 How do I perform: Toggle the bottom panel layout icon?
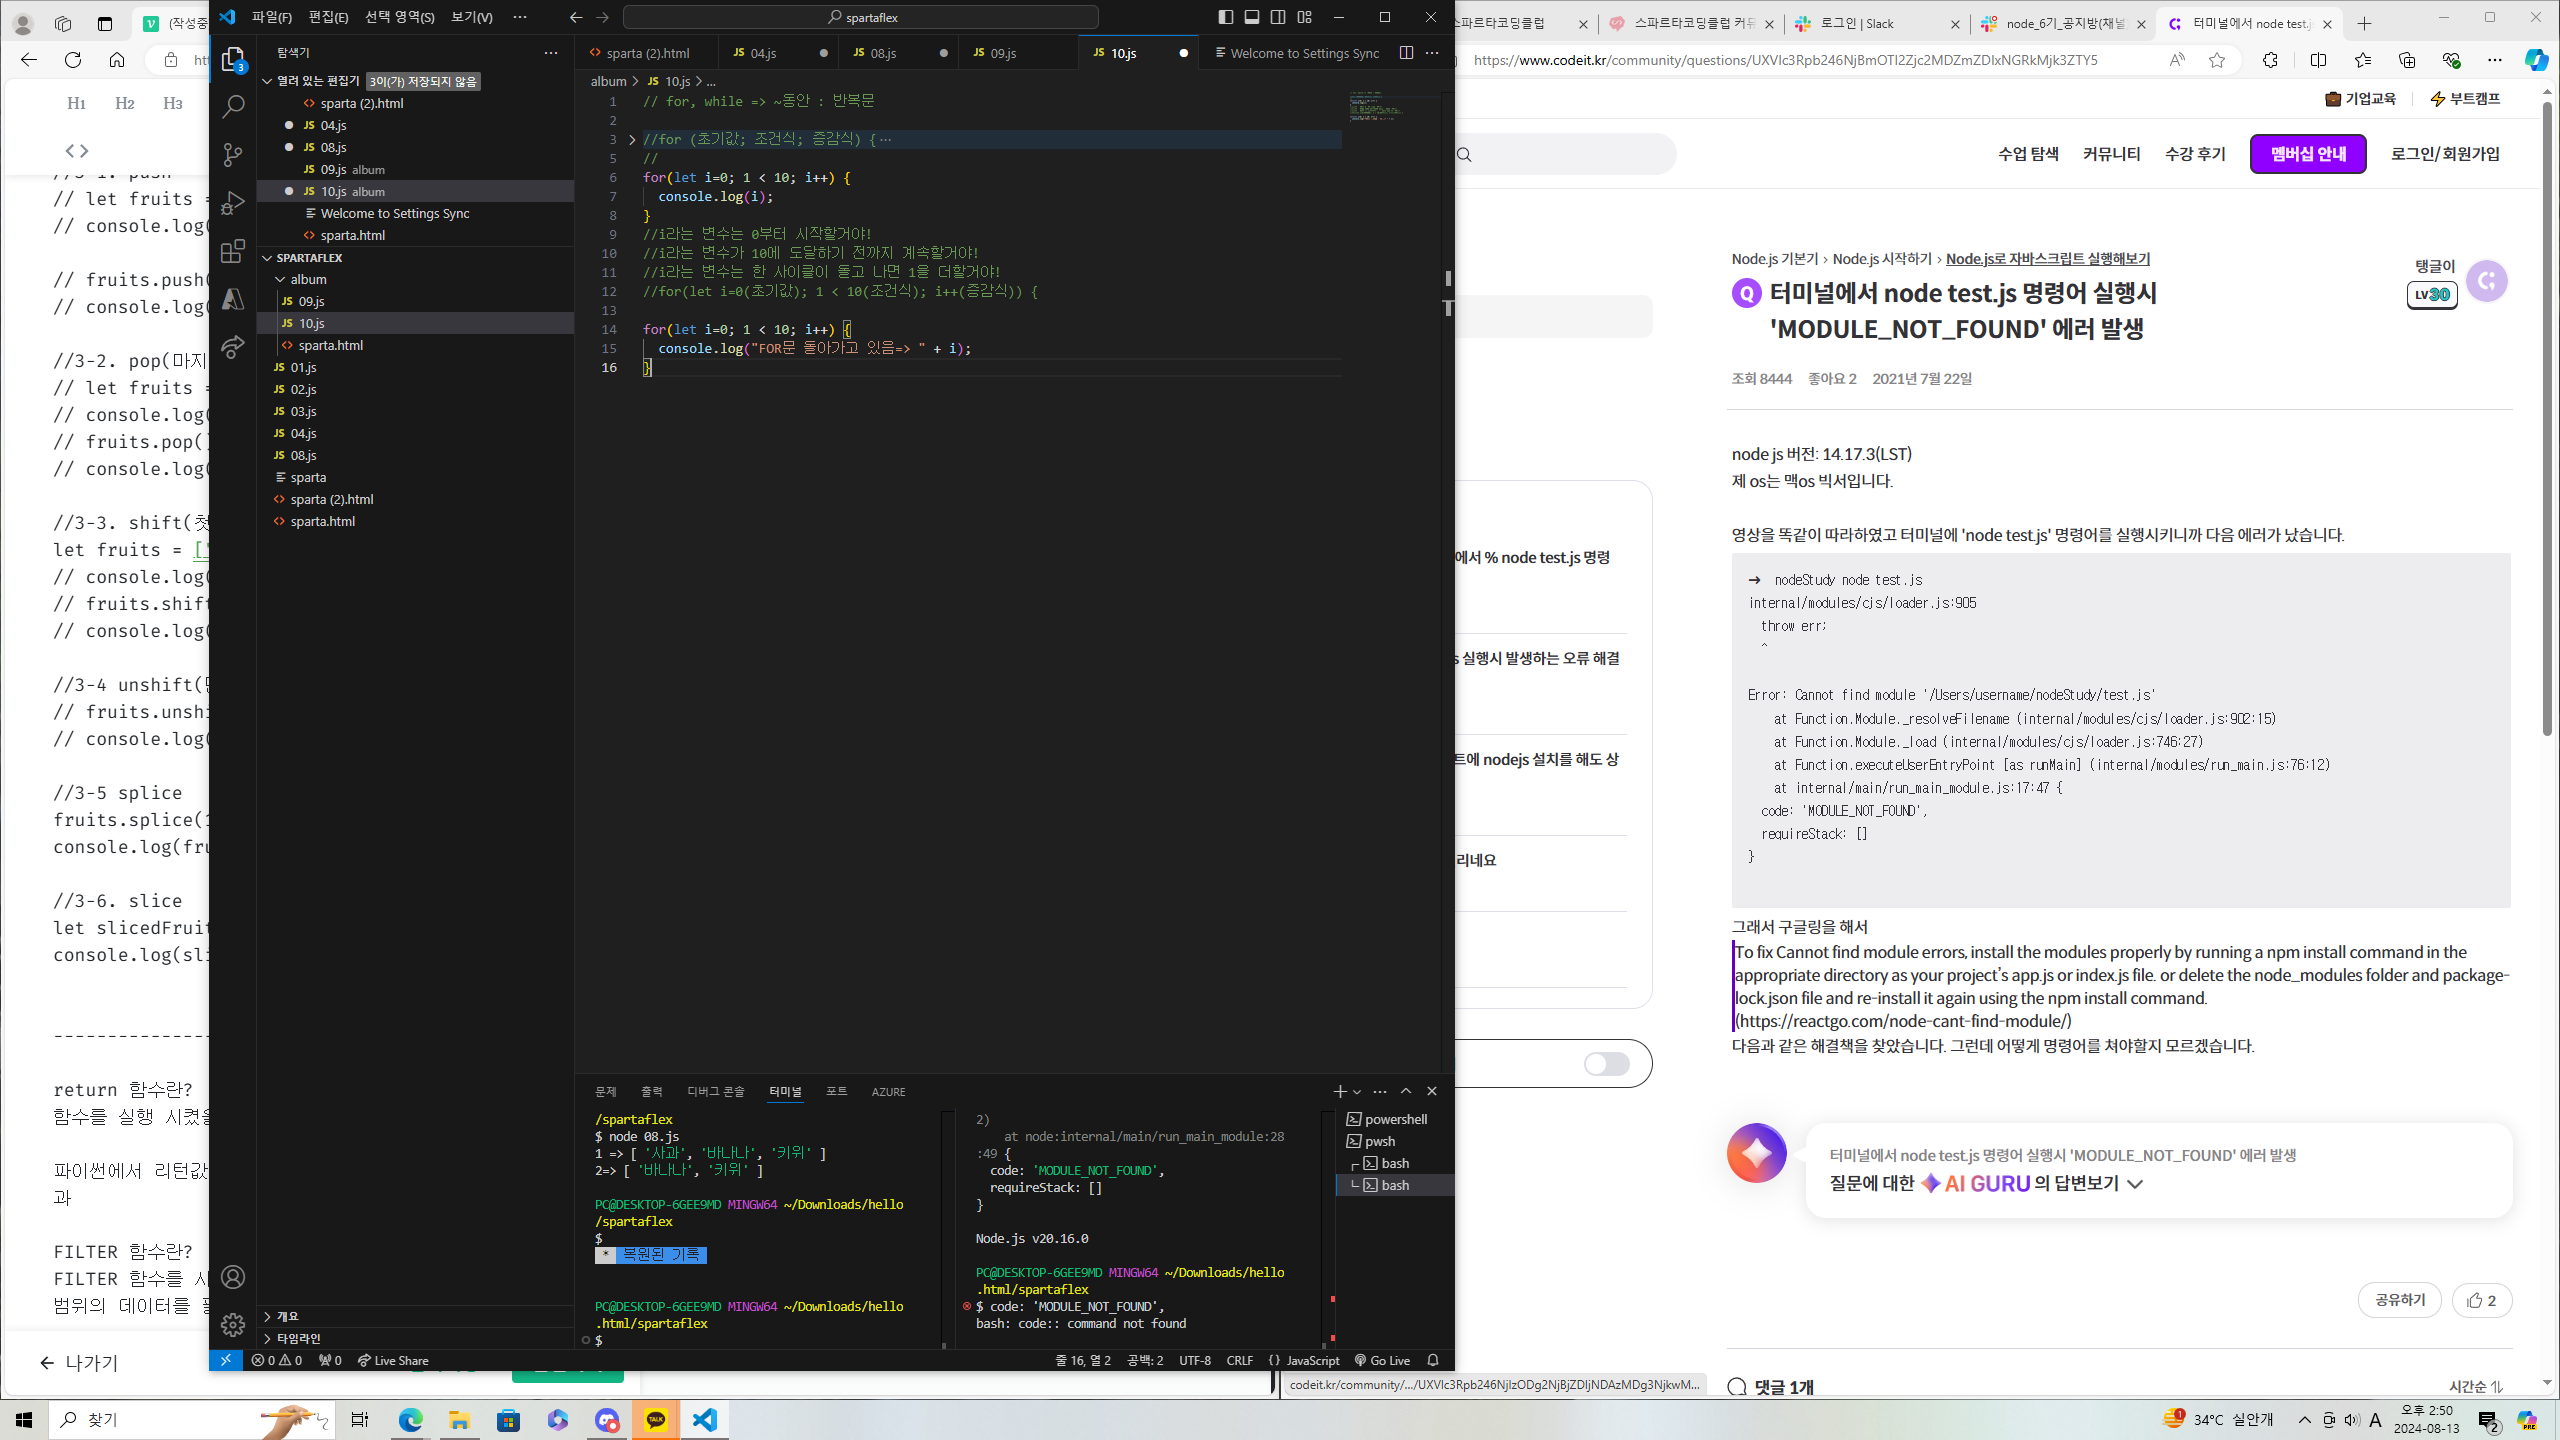click(1252, 17)
